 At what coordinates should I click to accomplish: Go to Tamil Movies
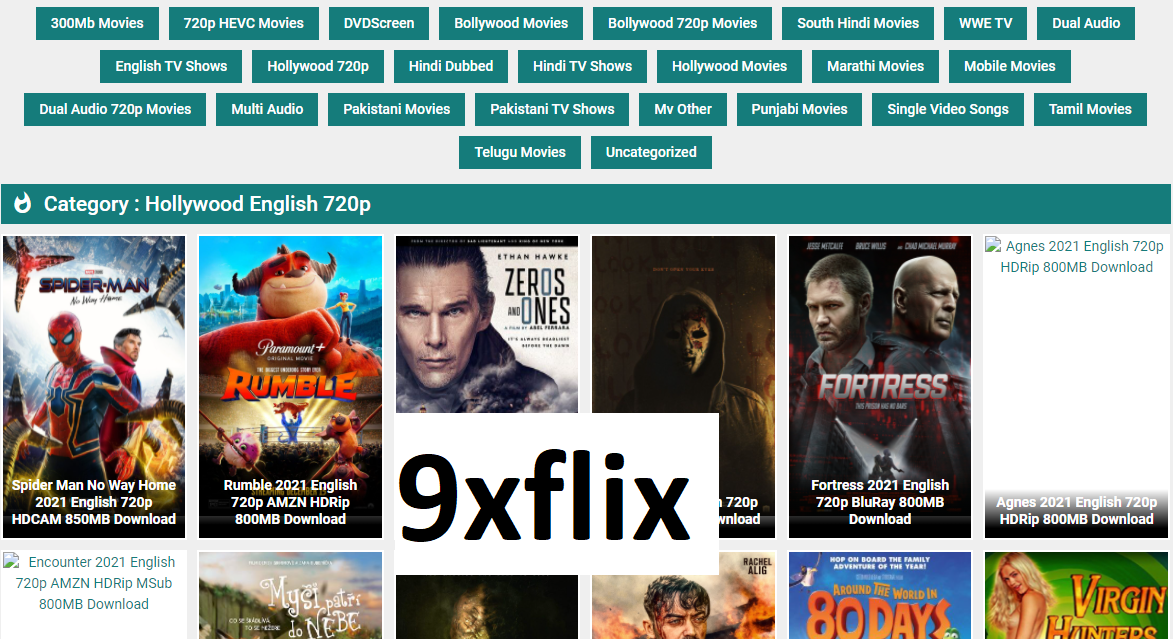[1090, 109]
